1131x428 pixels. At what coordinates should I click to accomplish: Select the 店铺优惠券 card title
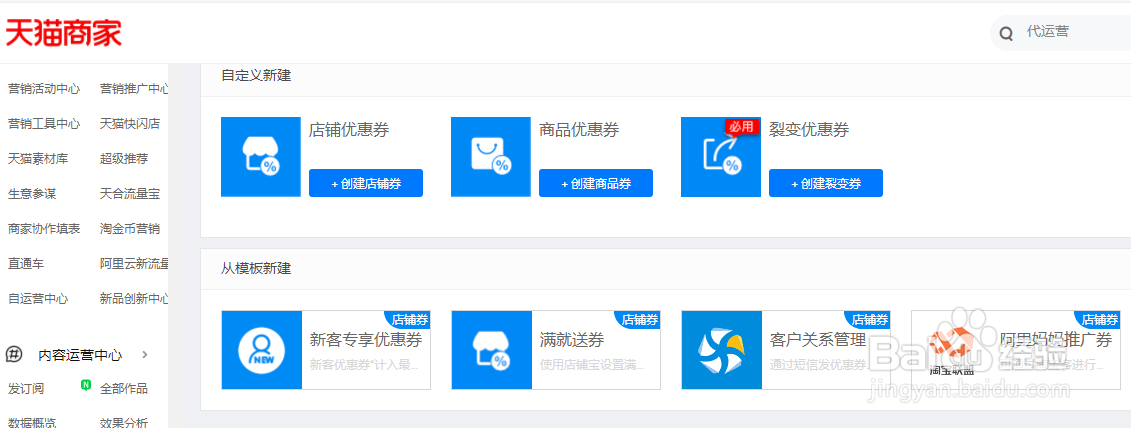coord(349,130)
